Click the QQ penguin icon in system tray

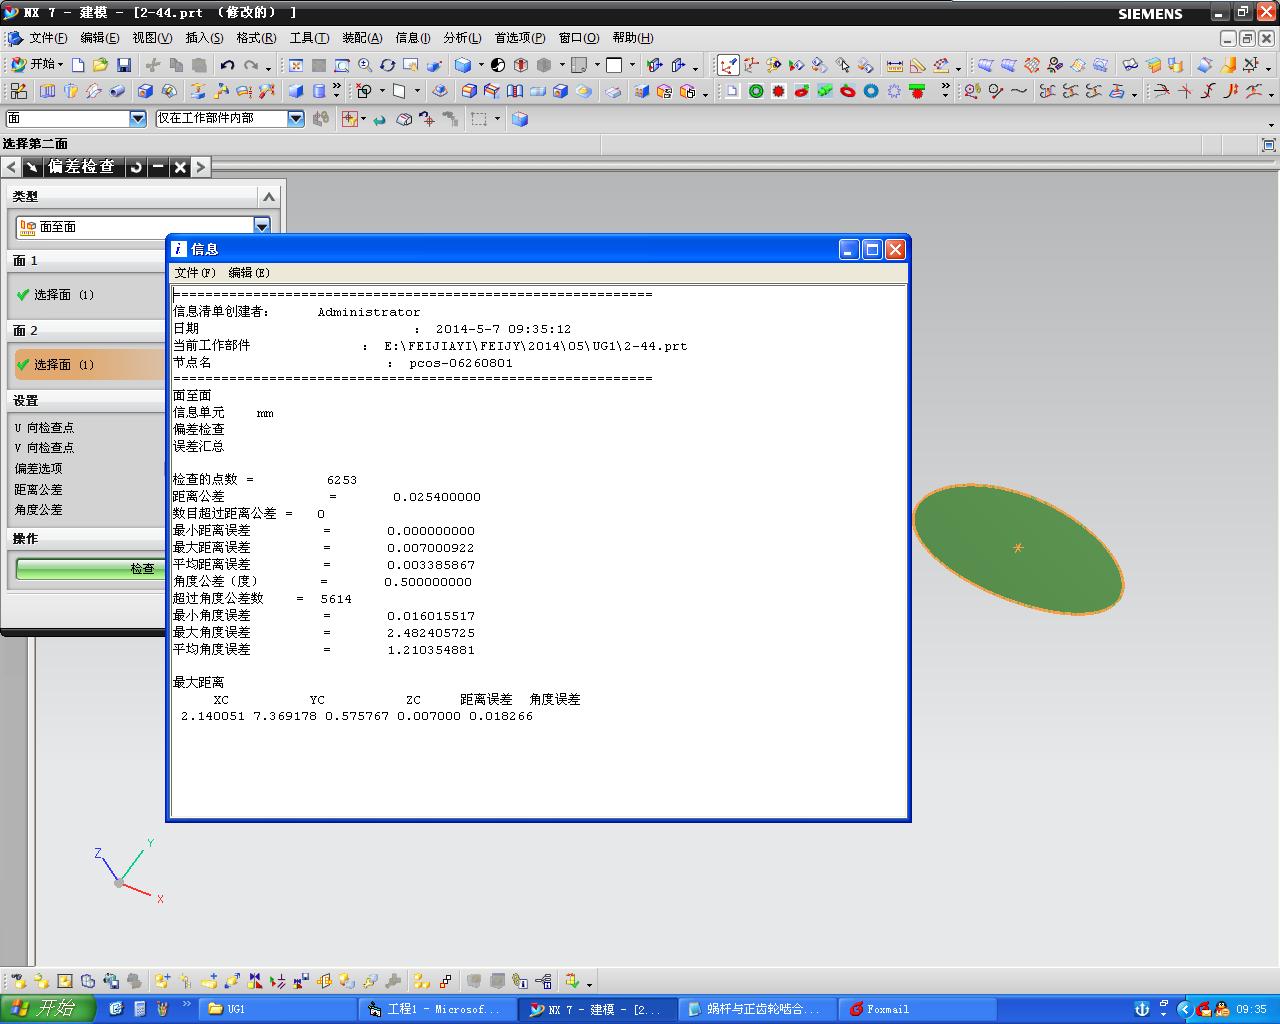point(1221,1009)
